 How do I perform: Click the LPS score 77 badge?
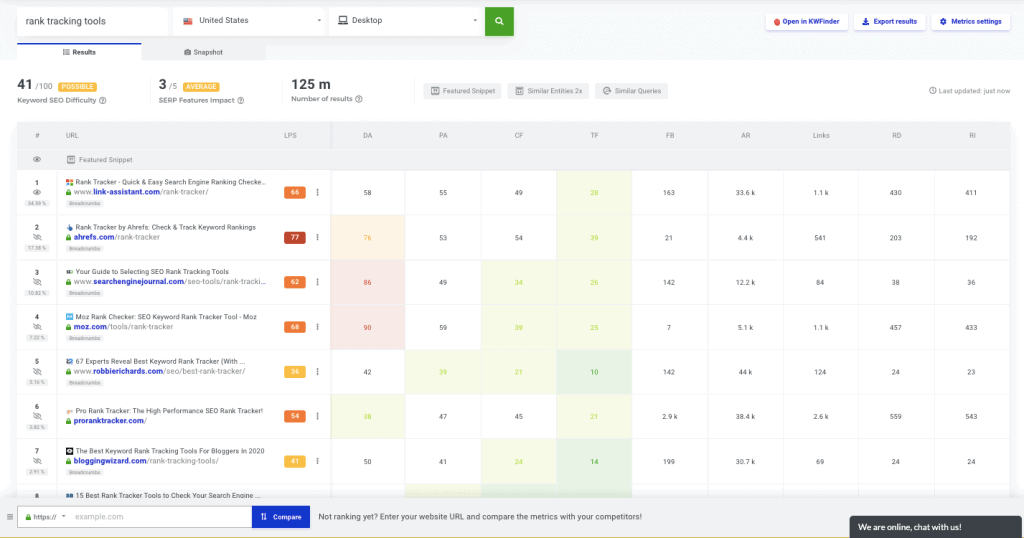[x=295, y=238]
